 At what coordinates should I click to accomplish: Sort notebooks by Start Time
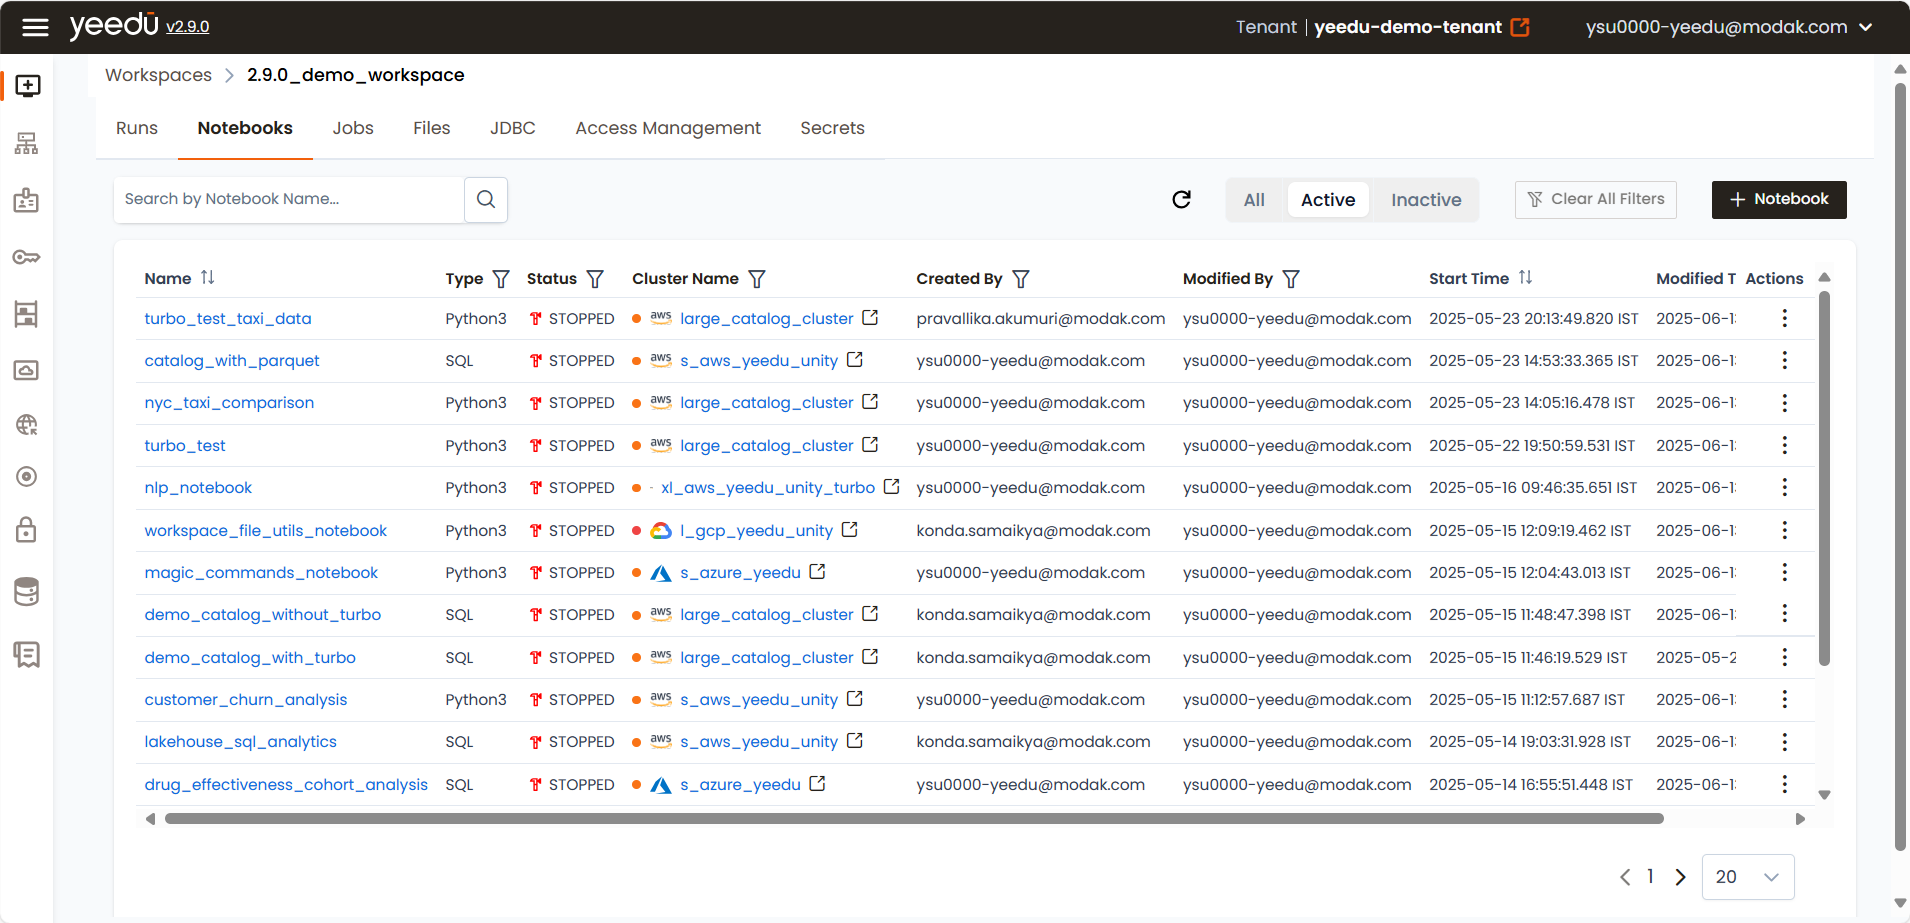tap(1525, 277)
